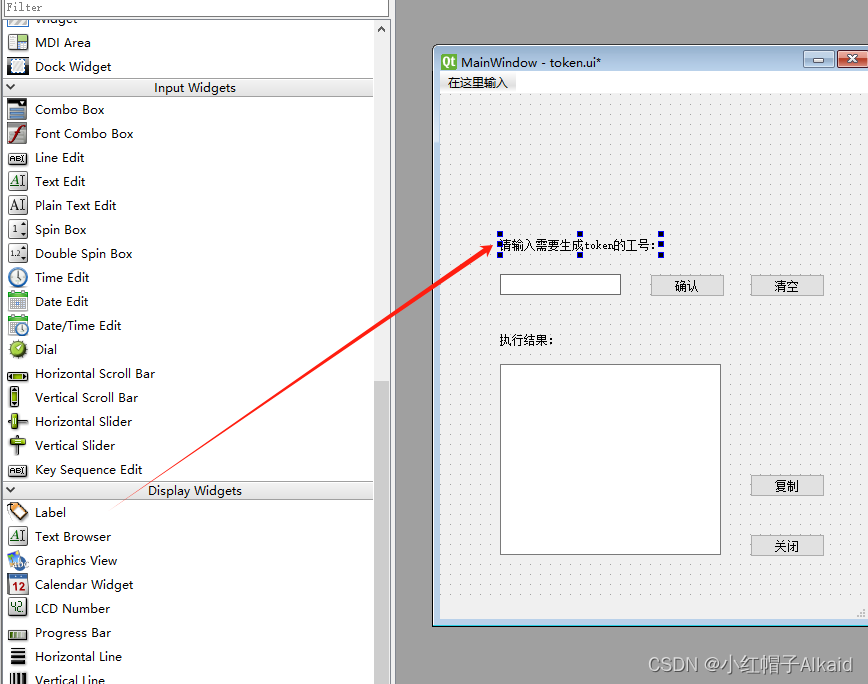Pick the Font Combo Box icon
Viewport: 868px width, 684px height.
pyautogui.click(x=18, y=133)
